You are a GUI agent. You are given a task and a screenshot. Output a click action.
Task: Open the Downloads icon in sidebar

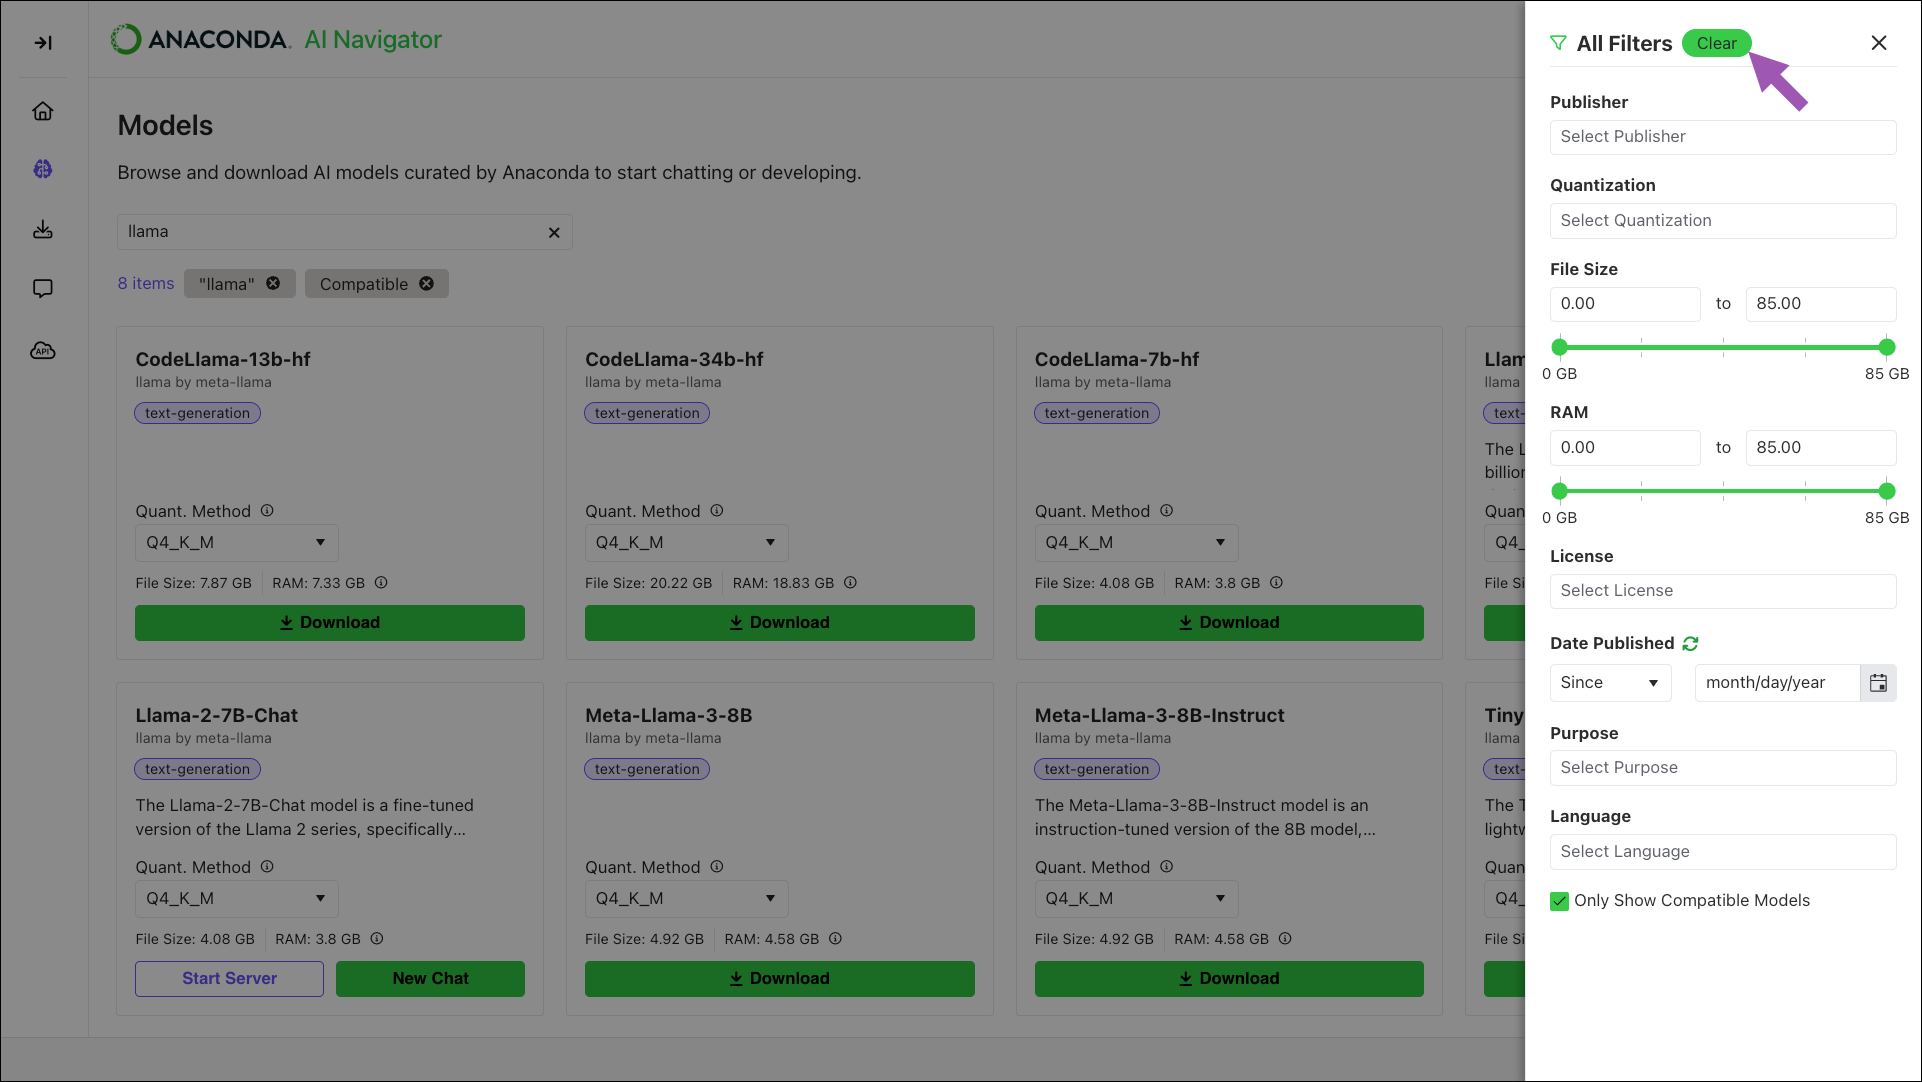click(43, 230)
